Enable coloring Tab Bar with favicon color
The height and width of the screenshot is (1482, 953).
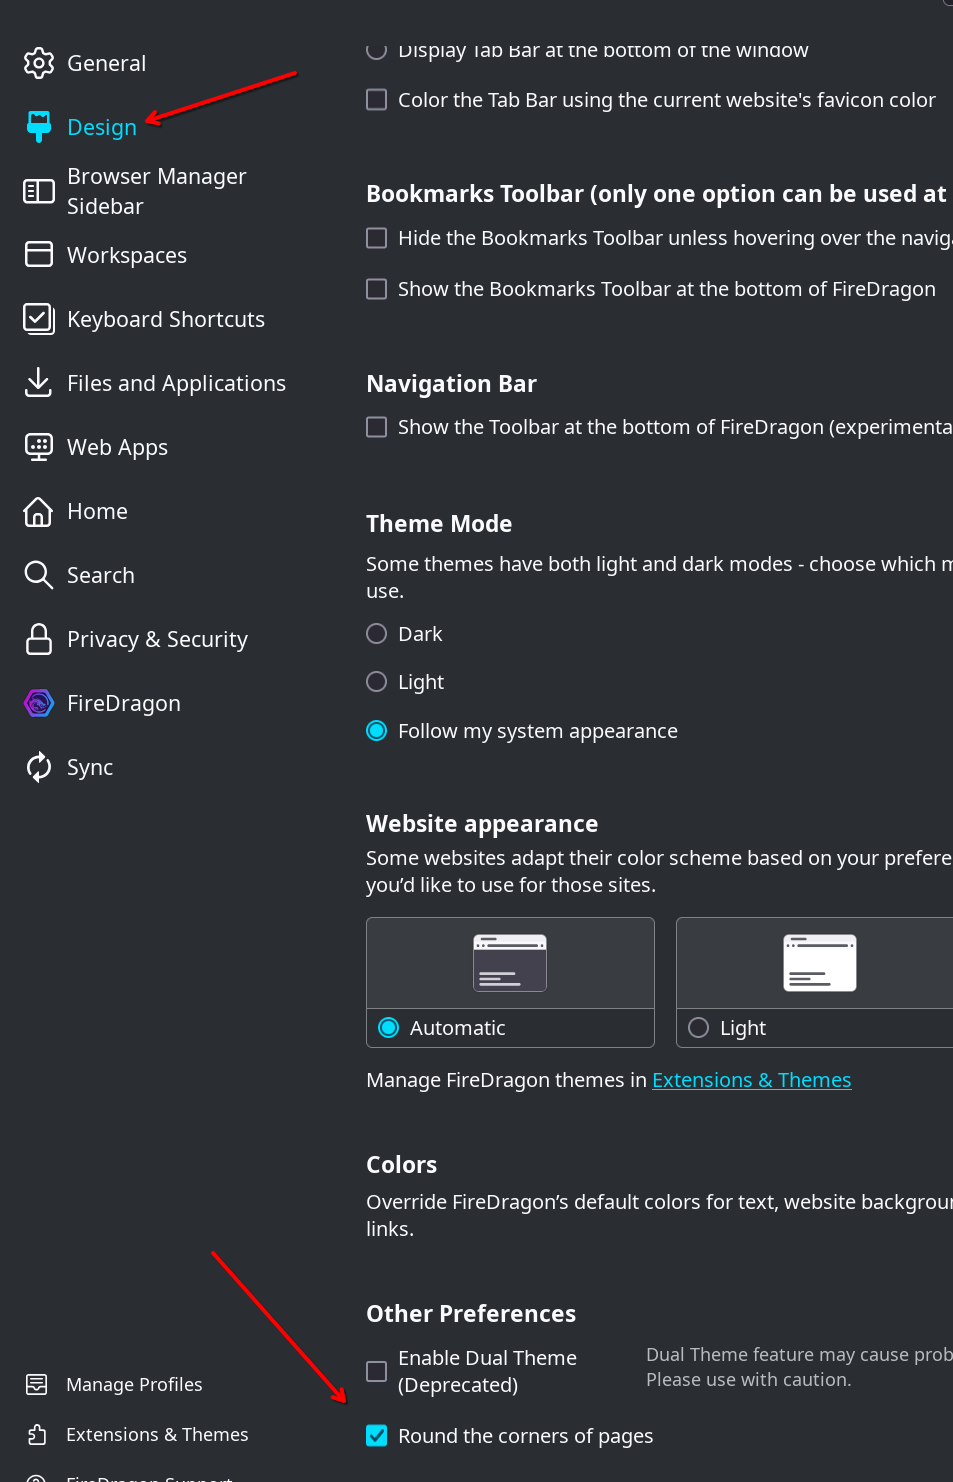pyautogui.click(x=377, y=100)
